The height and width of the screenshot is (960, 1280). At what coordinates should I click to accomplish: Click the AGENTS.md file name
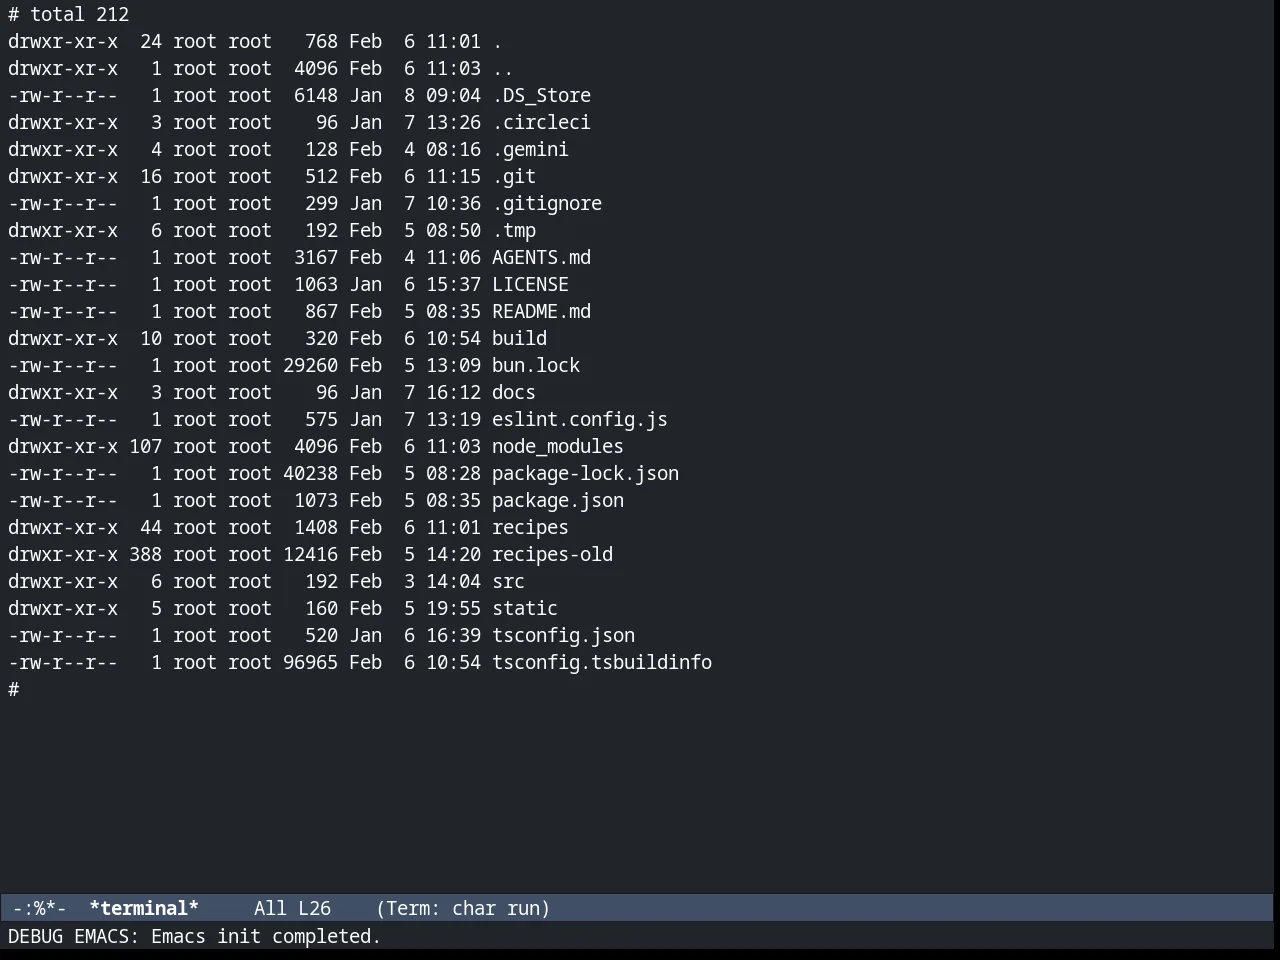[541, 258]
